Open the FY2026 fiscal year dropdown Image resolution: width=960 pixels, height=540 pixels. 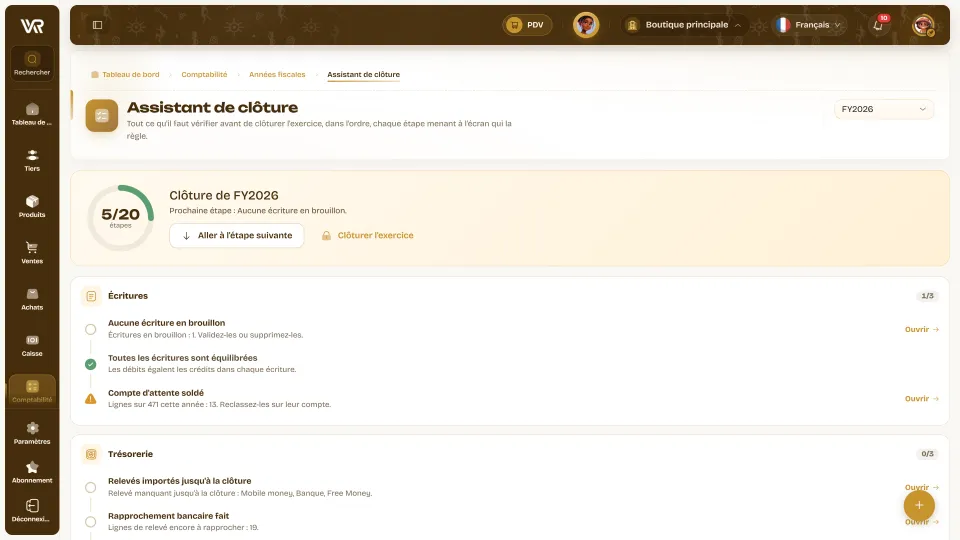pyautogui.click(x=883, y=109)
